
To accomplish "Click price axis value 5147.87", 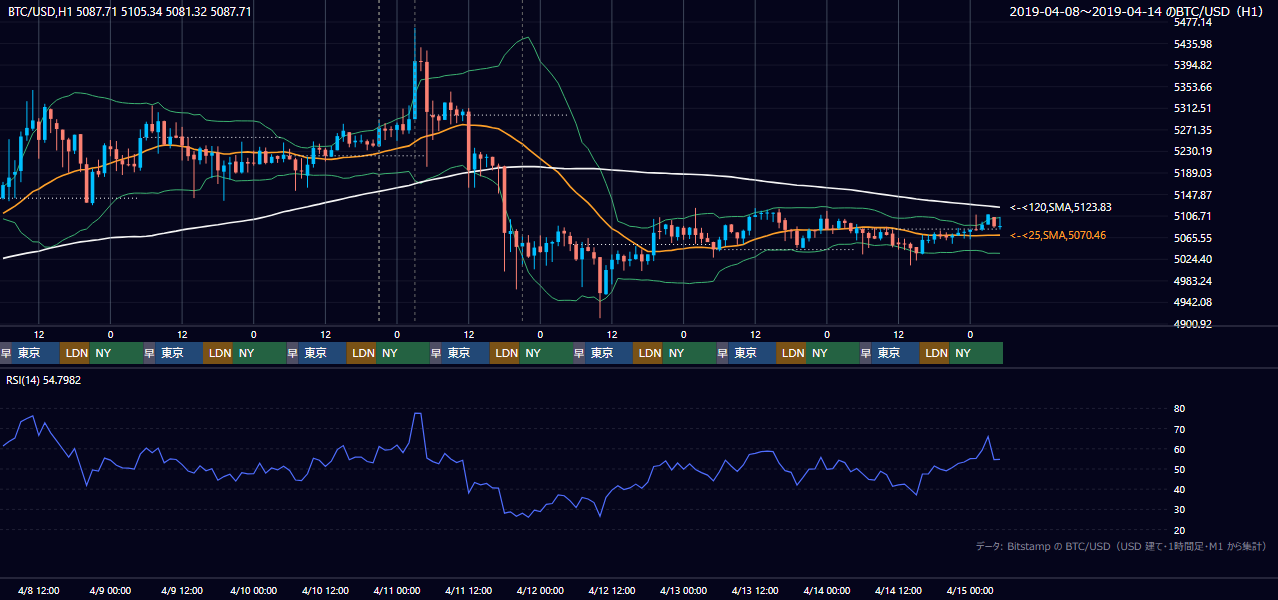I will click(1193, 195).
